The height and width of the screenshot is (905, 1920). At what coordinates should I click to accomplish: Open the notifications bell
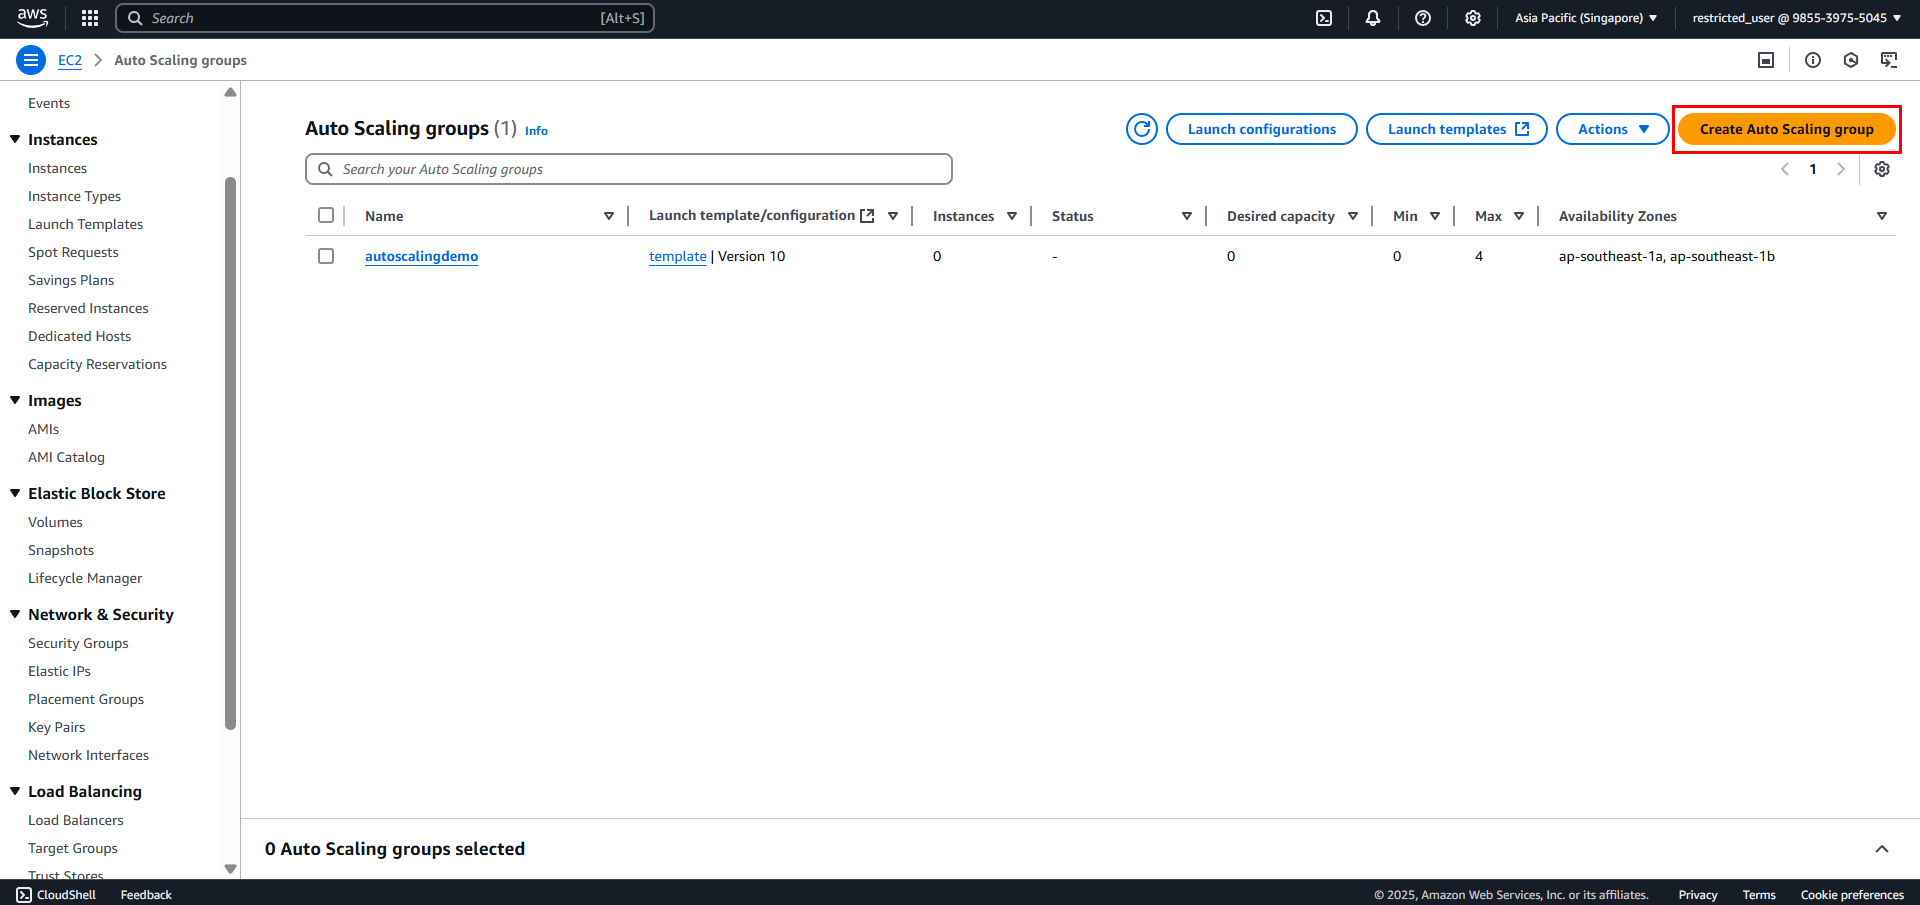1373,18
